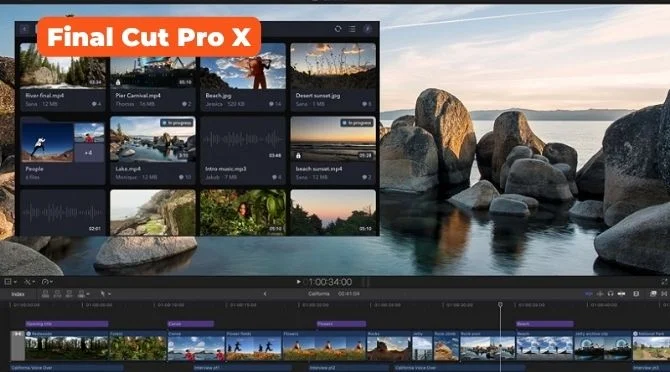Click the refresh icon in the media panel header
Viewport: 670px width, 372px height.
(338, 29)
